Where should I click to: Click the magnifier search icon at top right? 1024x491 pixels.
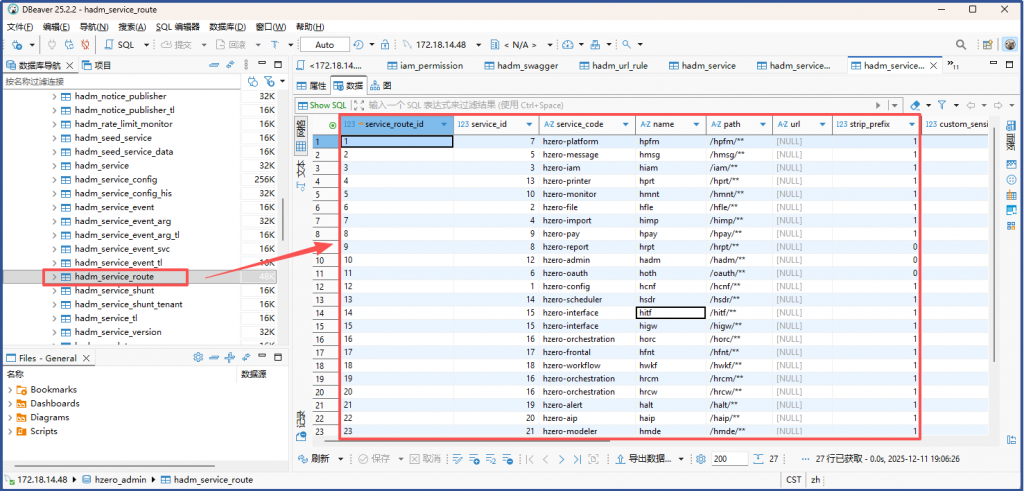point(960,45)
